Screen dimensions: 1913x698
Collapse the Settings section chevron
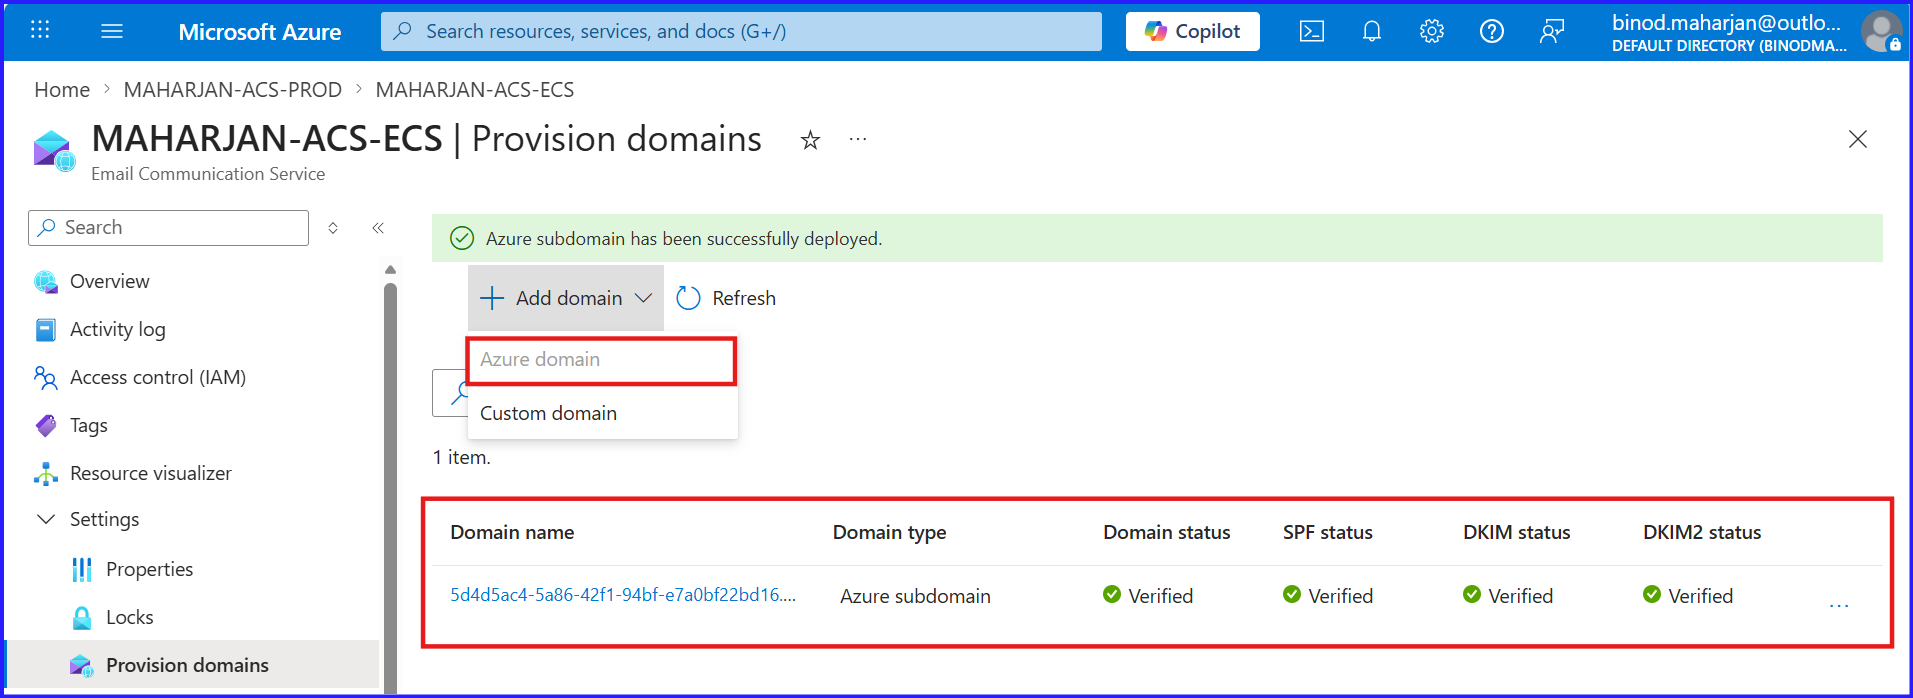pos(46,519)
